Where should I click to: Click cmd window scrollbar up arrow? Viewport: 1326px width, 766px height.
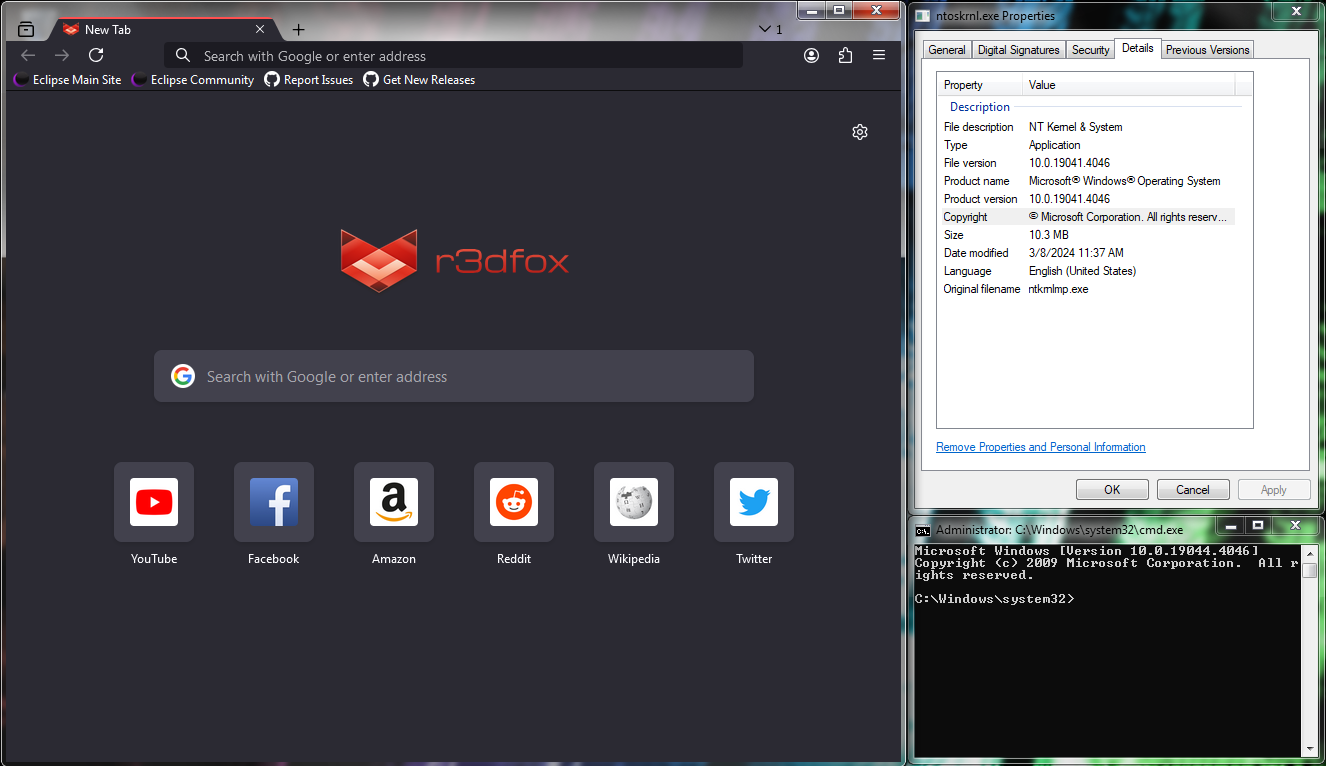(1309, 552)
